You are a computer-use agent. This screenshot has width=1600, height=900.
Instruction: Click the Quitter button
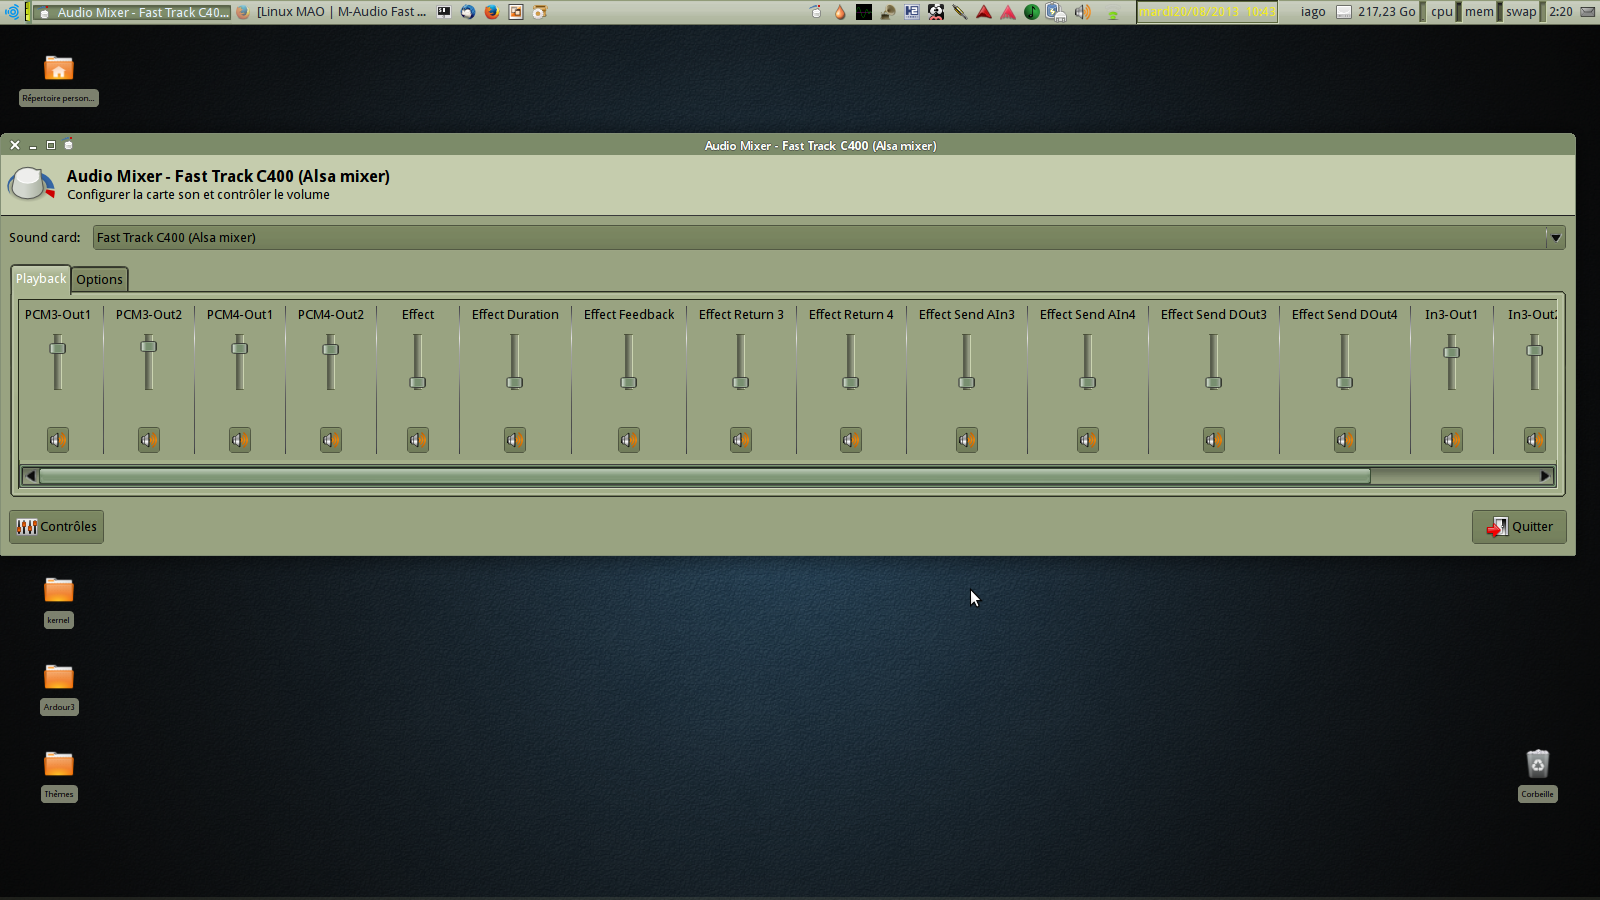click(x=1519, y=527)
